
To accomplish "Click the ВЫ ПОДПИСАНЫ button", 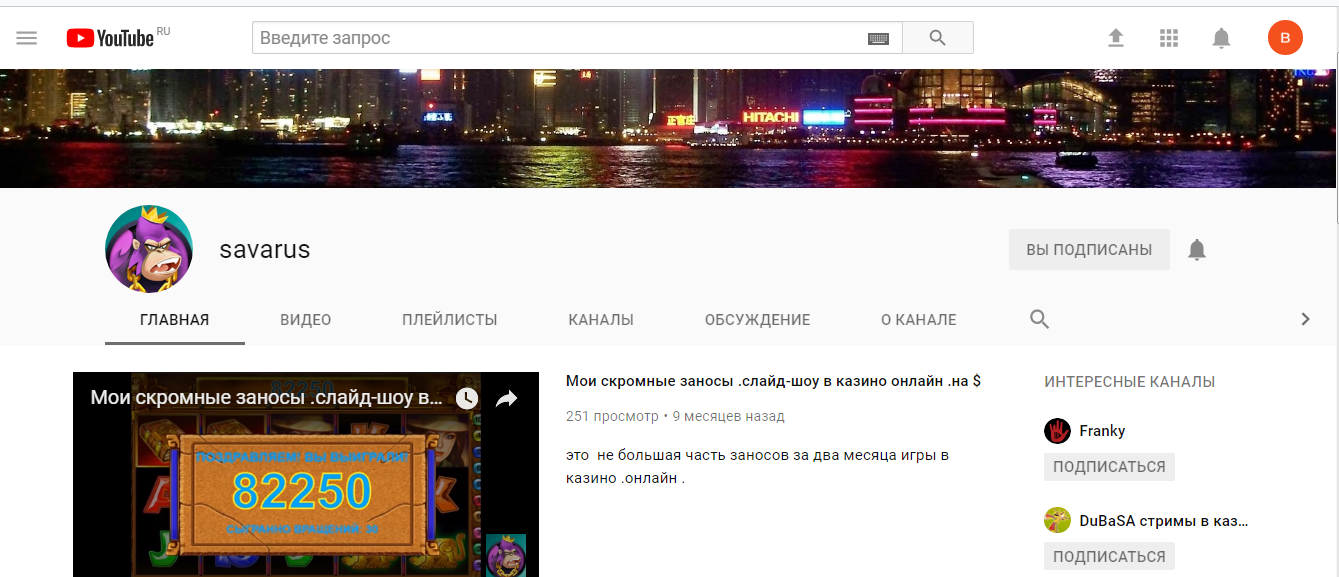I will click(x=1089, y=250).
